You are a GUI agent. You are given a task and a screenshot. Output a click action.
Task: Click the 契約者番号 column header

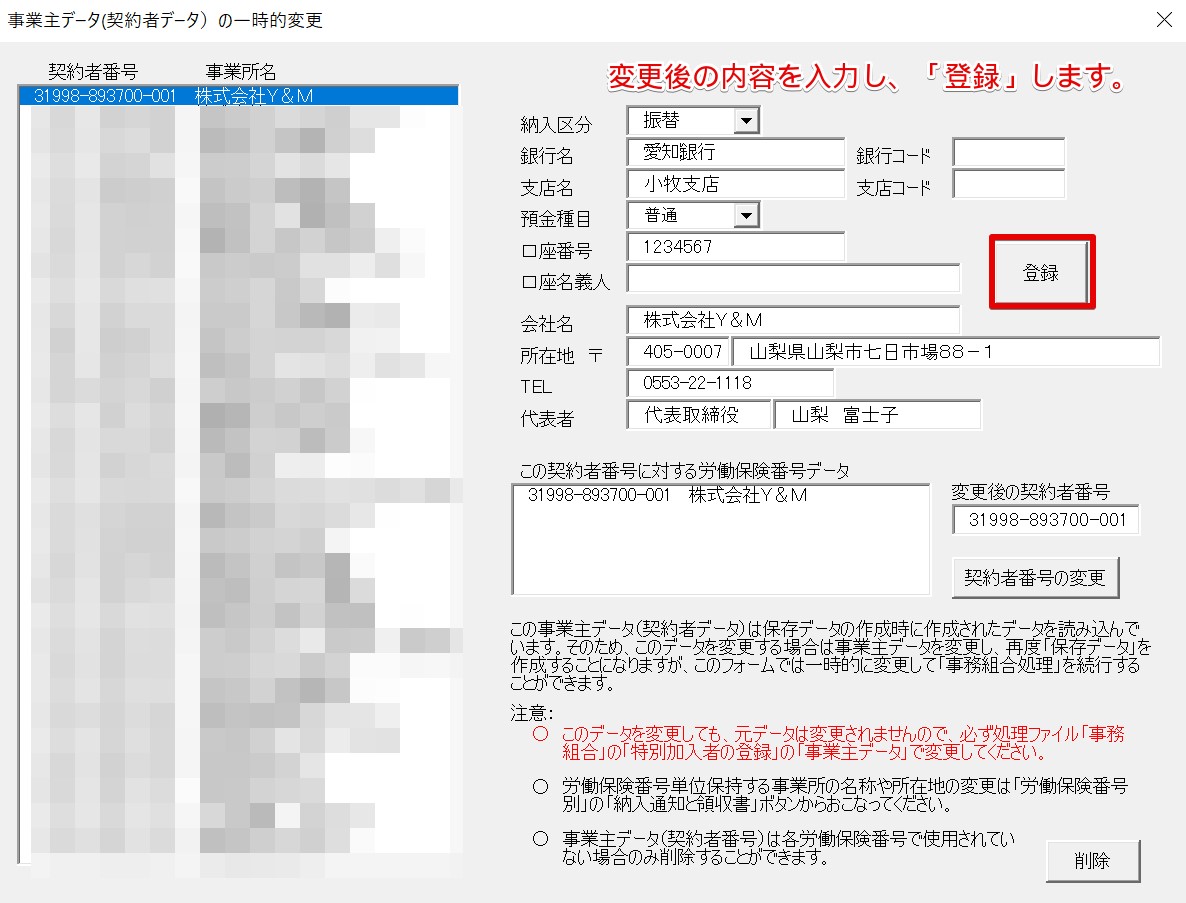(93, 72)
